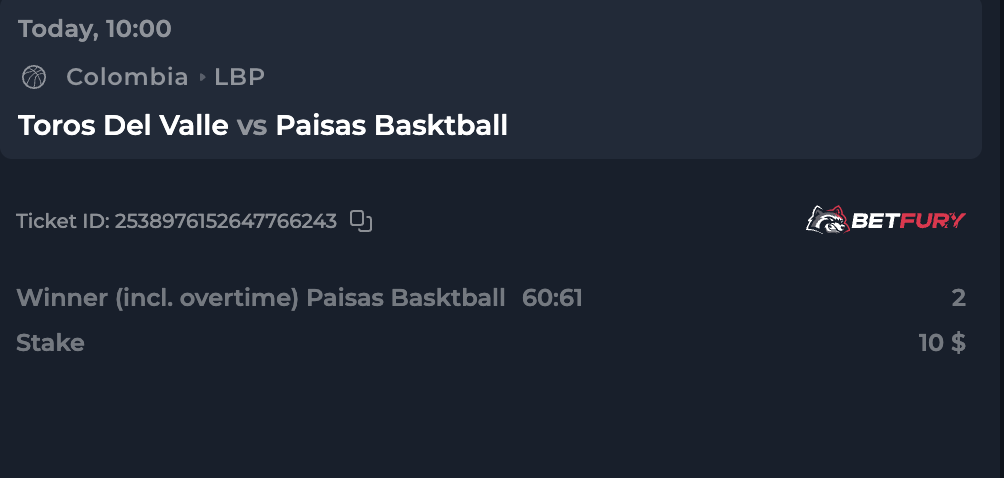Click the Ticket ID number text
This screenshot has height=478, width=1004.
(x=225, y=221)
